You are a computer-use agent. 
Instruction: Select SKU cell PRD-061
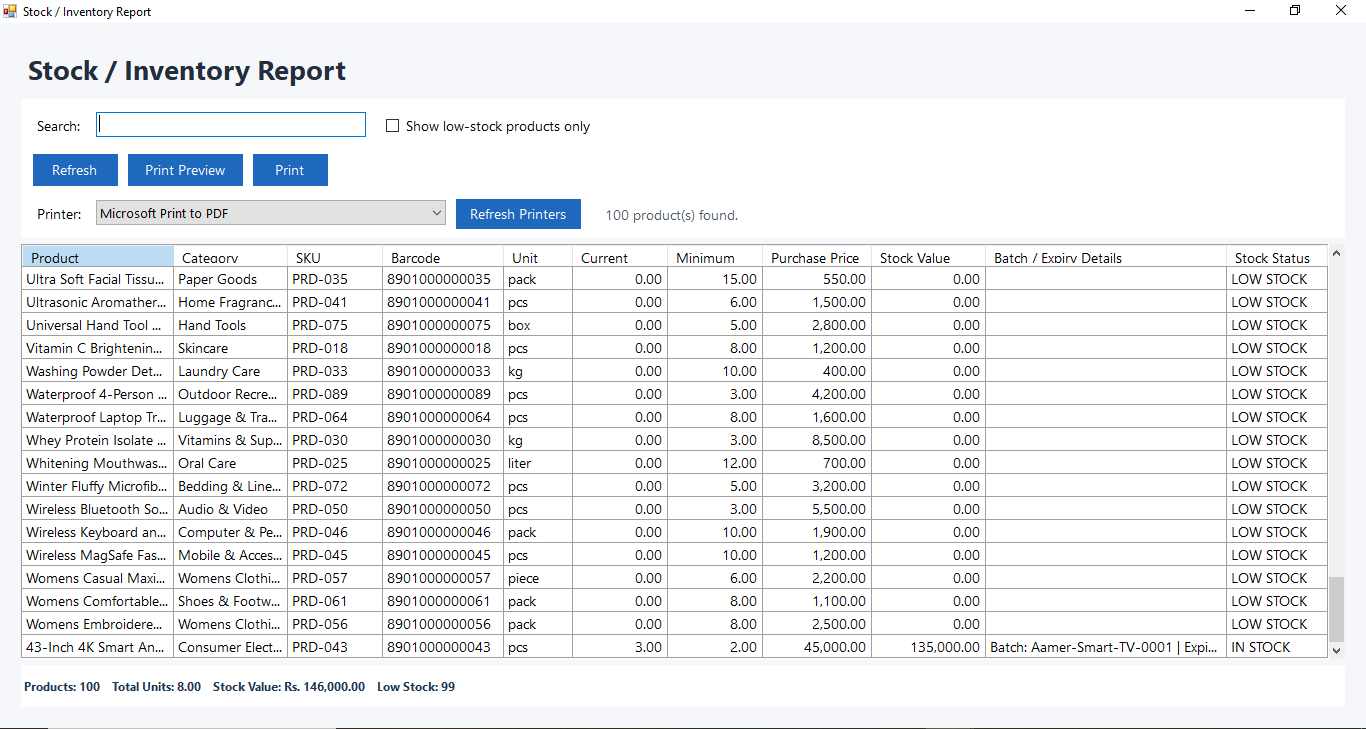[x=335, y=601]
